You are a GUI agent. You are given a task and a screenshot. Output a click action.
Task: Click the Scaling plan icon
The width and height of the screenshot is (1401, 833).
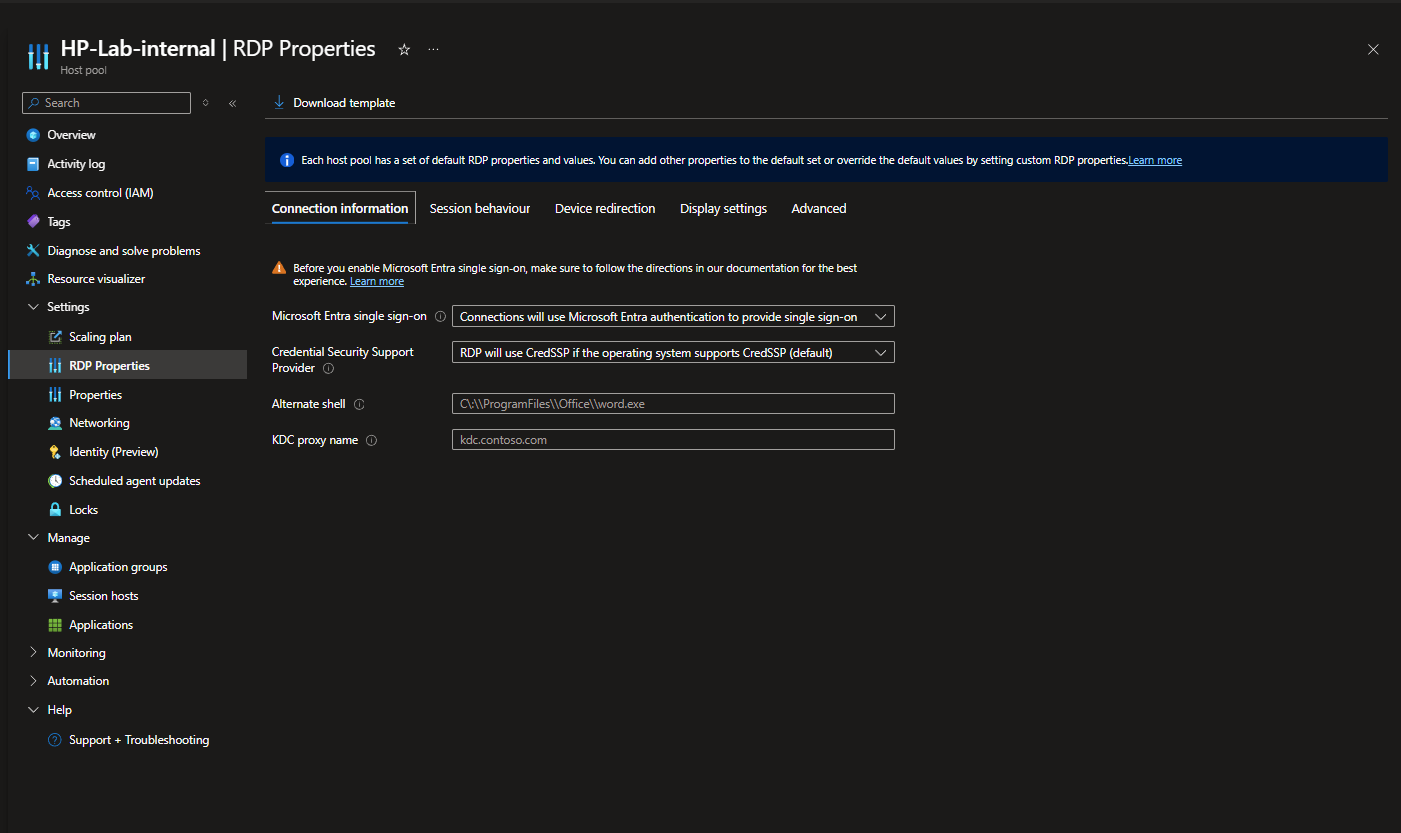pyautogui.click(x=55, y=337)
